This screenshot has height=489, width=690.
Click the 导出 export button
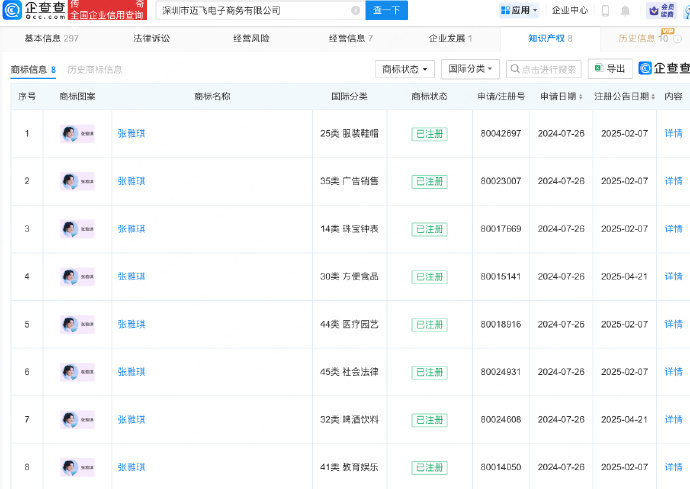point(610,69)
